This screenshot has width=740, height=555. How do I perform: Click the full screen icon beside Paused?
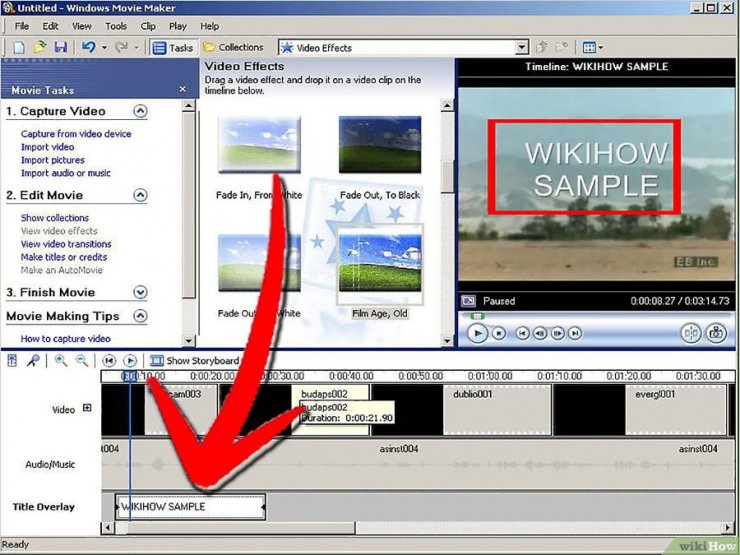point(468,301)
